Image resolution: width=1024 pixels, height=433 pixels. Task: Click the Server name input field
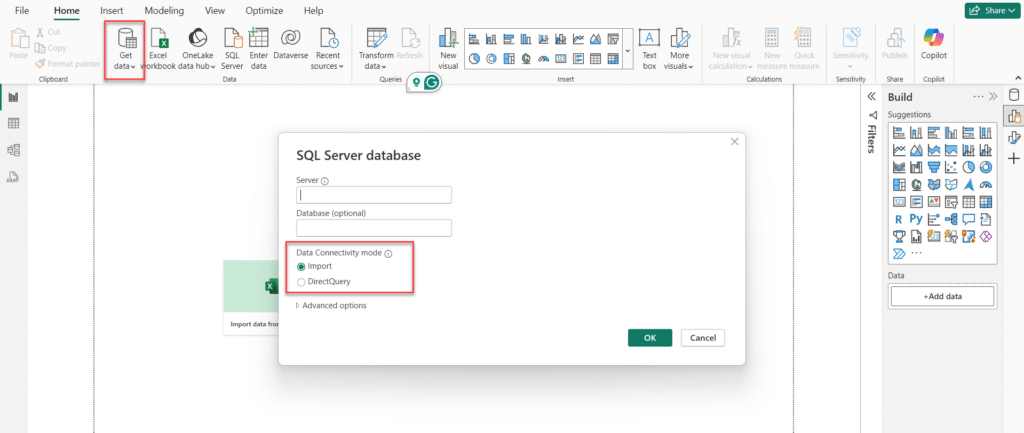(374, 195)
